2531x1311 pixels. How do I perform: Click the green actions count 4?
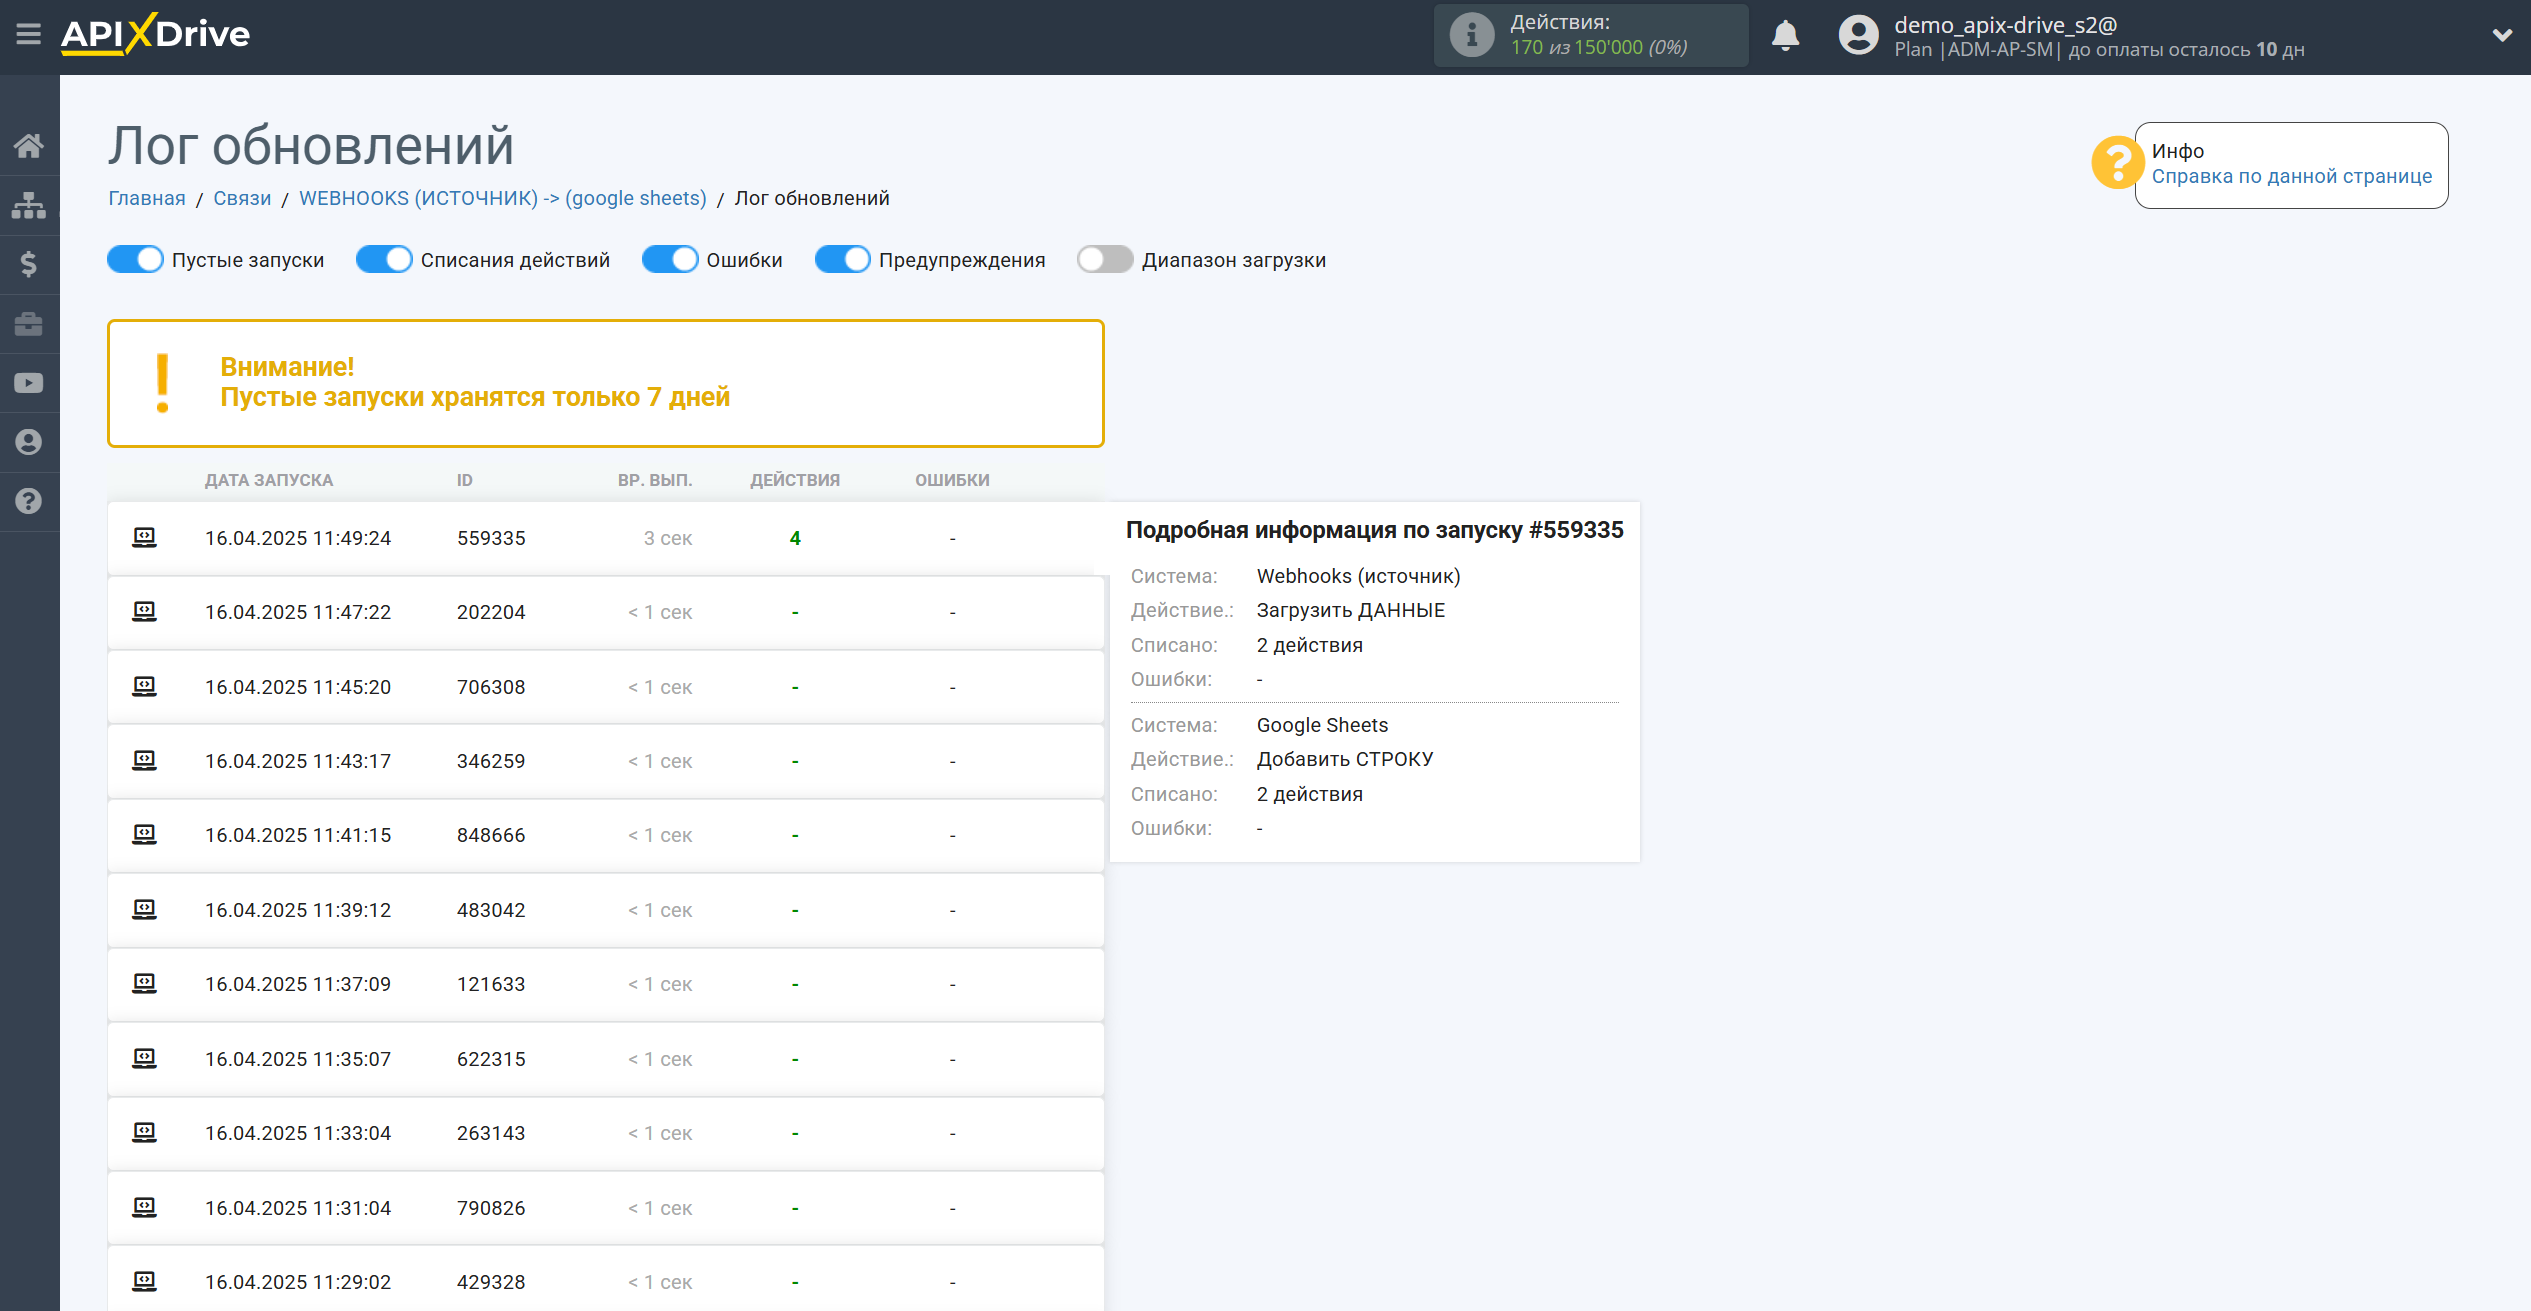(795, 538)
